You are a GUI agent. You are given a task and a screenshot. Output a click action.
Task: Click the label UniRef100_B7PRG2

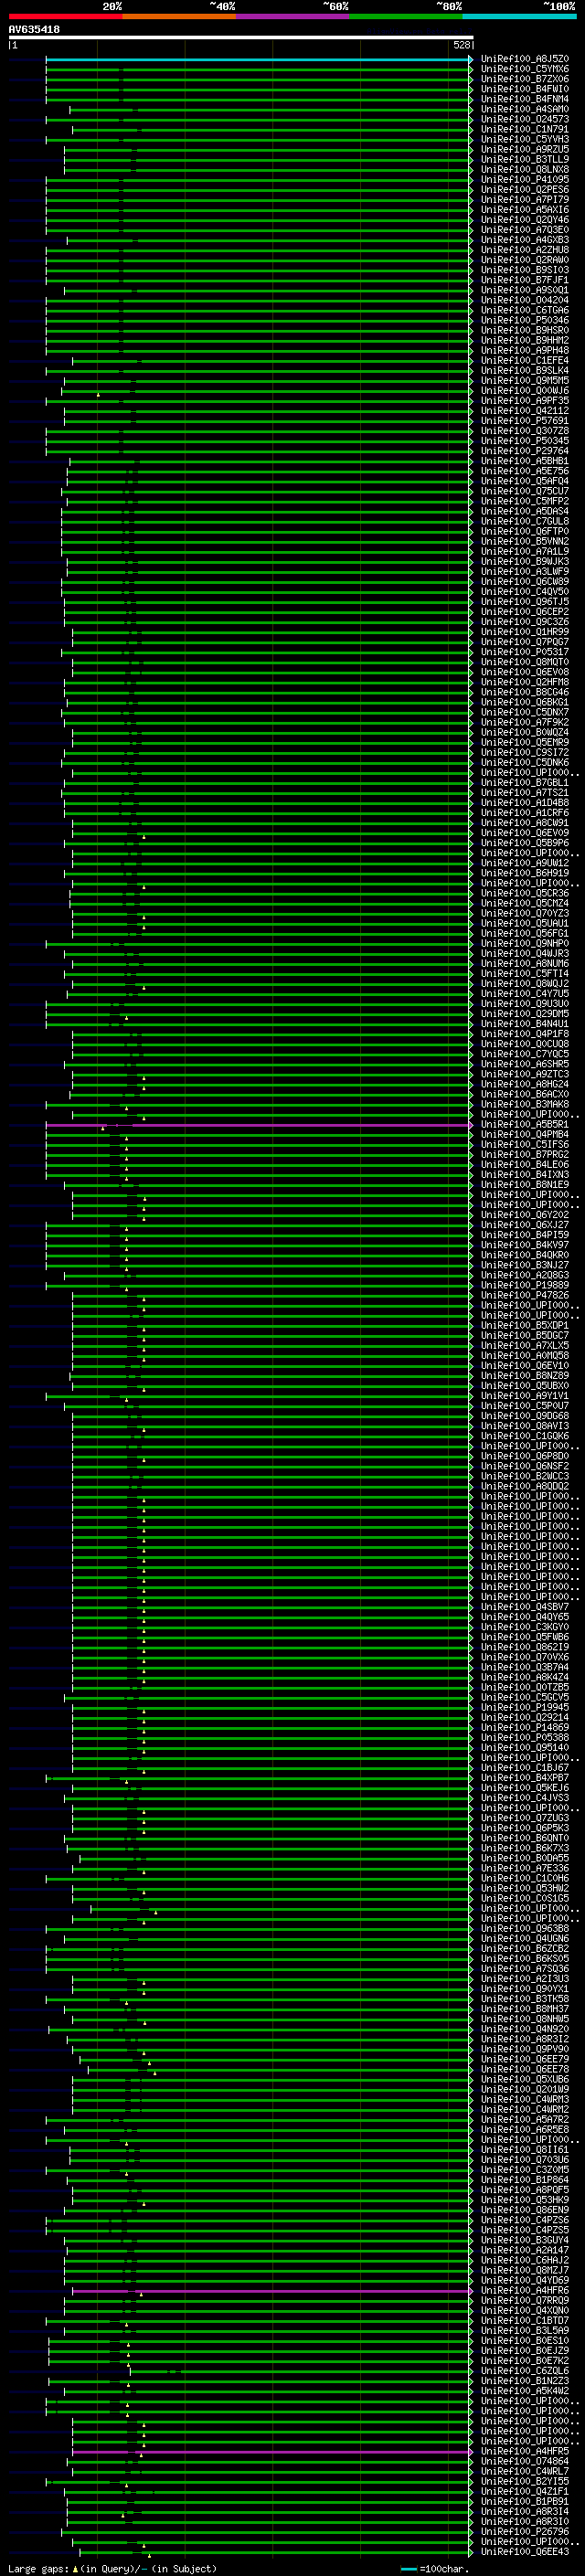(x=525, y=1155)
